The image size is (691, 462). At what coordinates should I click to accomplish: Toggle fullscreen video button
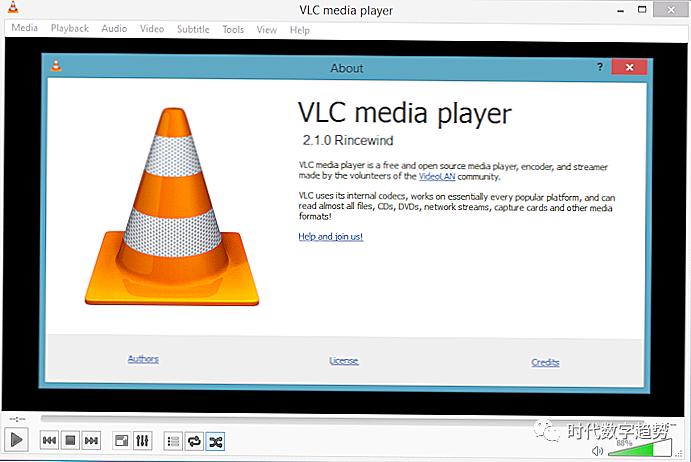(121, 440)
